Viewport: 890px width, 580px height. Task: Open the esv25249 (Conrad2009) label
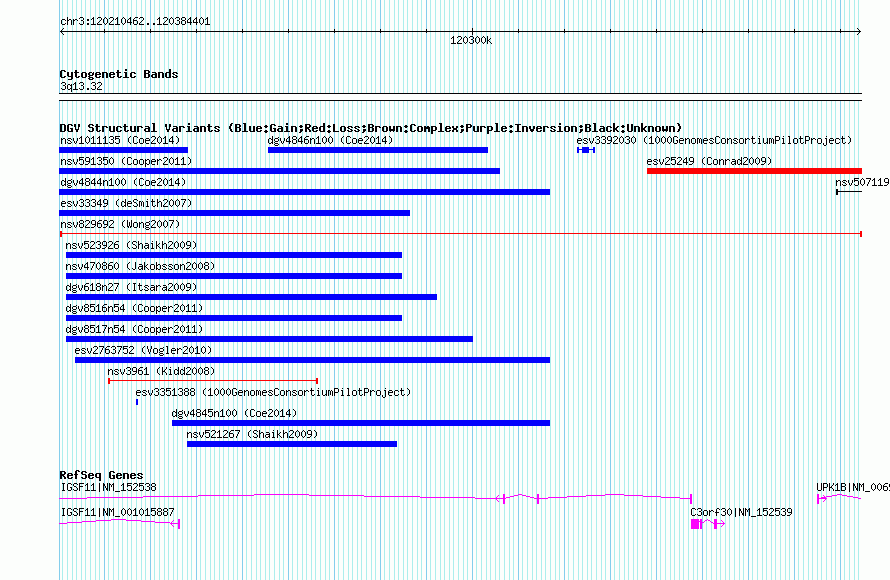pos(709,161)
